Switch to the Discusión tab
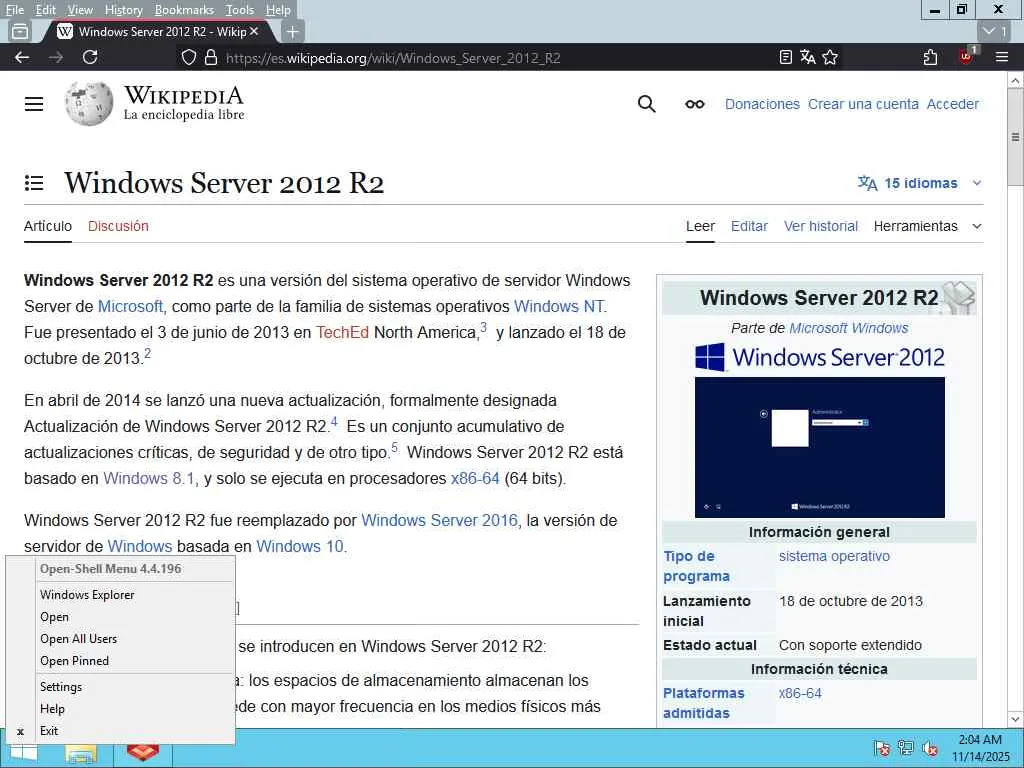 pos(118,226)
